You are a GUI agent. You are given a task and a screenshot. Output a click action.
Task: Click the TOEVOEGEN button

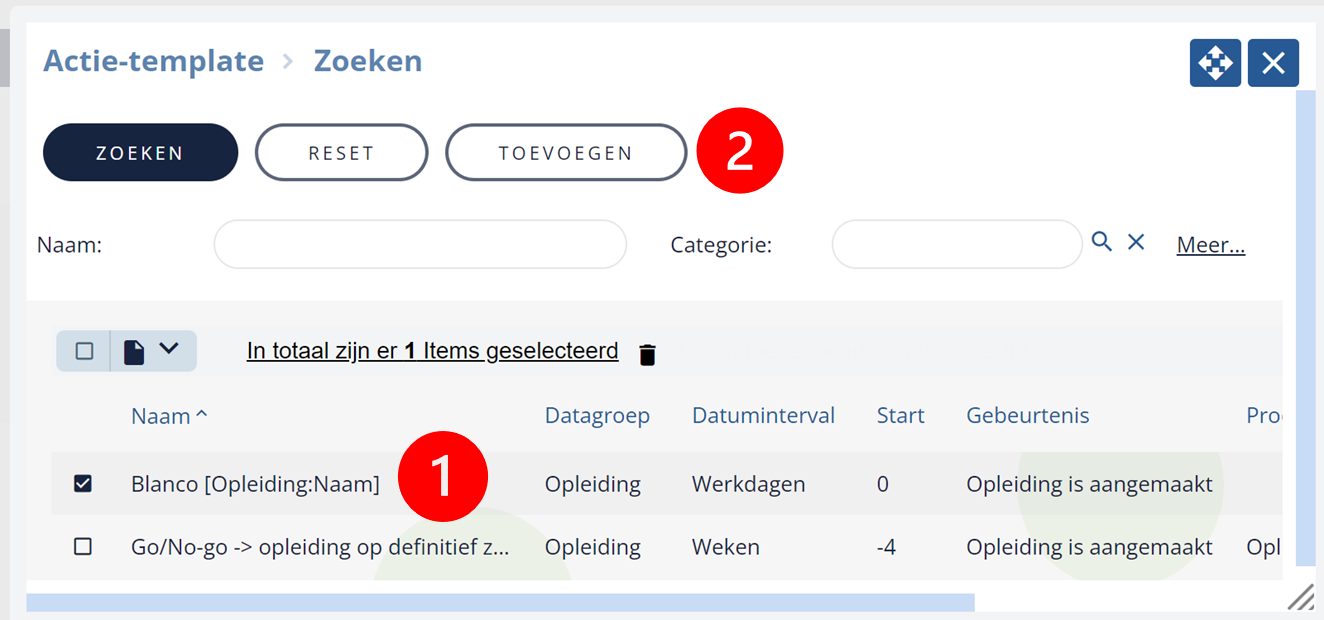point(566,153)
